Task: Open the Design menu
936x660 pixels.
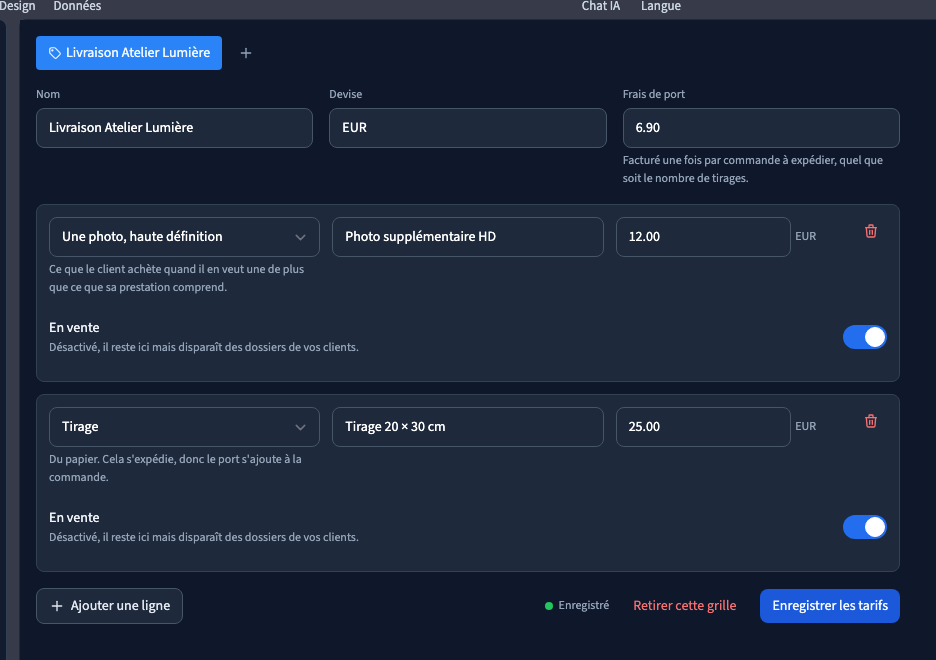Action: click(x=17, y=6)
